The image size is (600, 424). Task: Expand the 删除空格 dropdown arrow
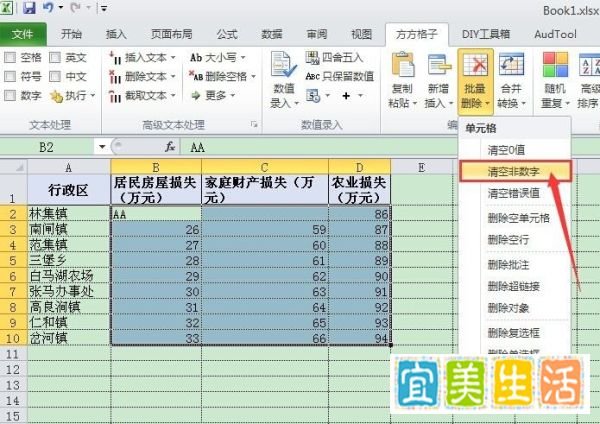[253, 77]
